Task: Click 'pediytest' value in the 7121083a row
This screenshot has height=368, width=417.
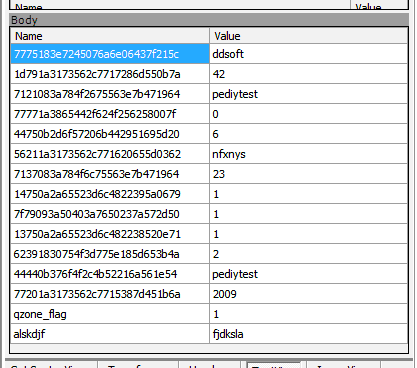Action: click(309, 94)
